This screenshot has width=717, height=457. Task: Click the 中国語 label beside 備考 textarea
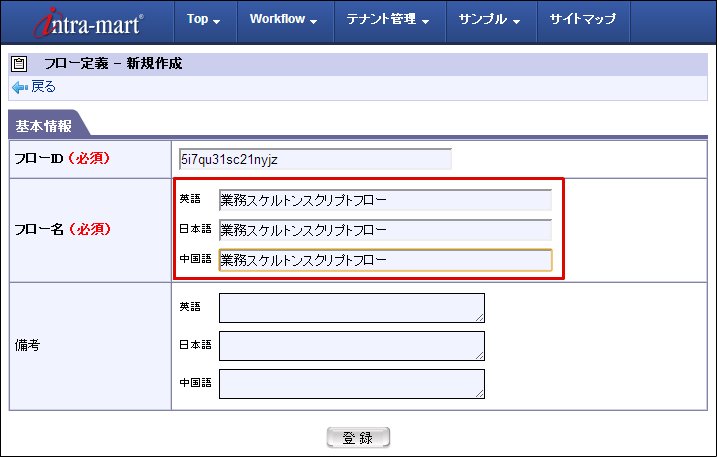click(x=196, y=382)
